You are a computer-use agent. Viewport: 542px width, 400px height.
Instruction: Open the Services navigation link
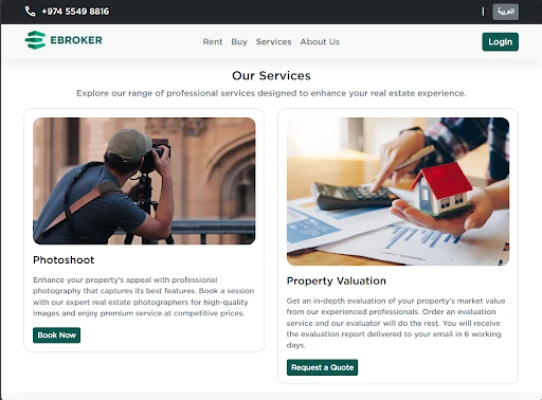pyautogui.click(x=273, y=42)
